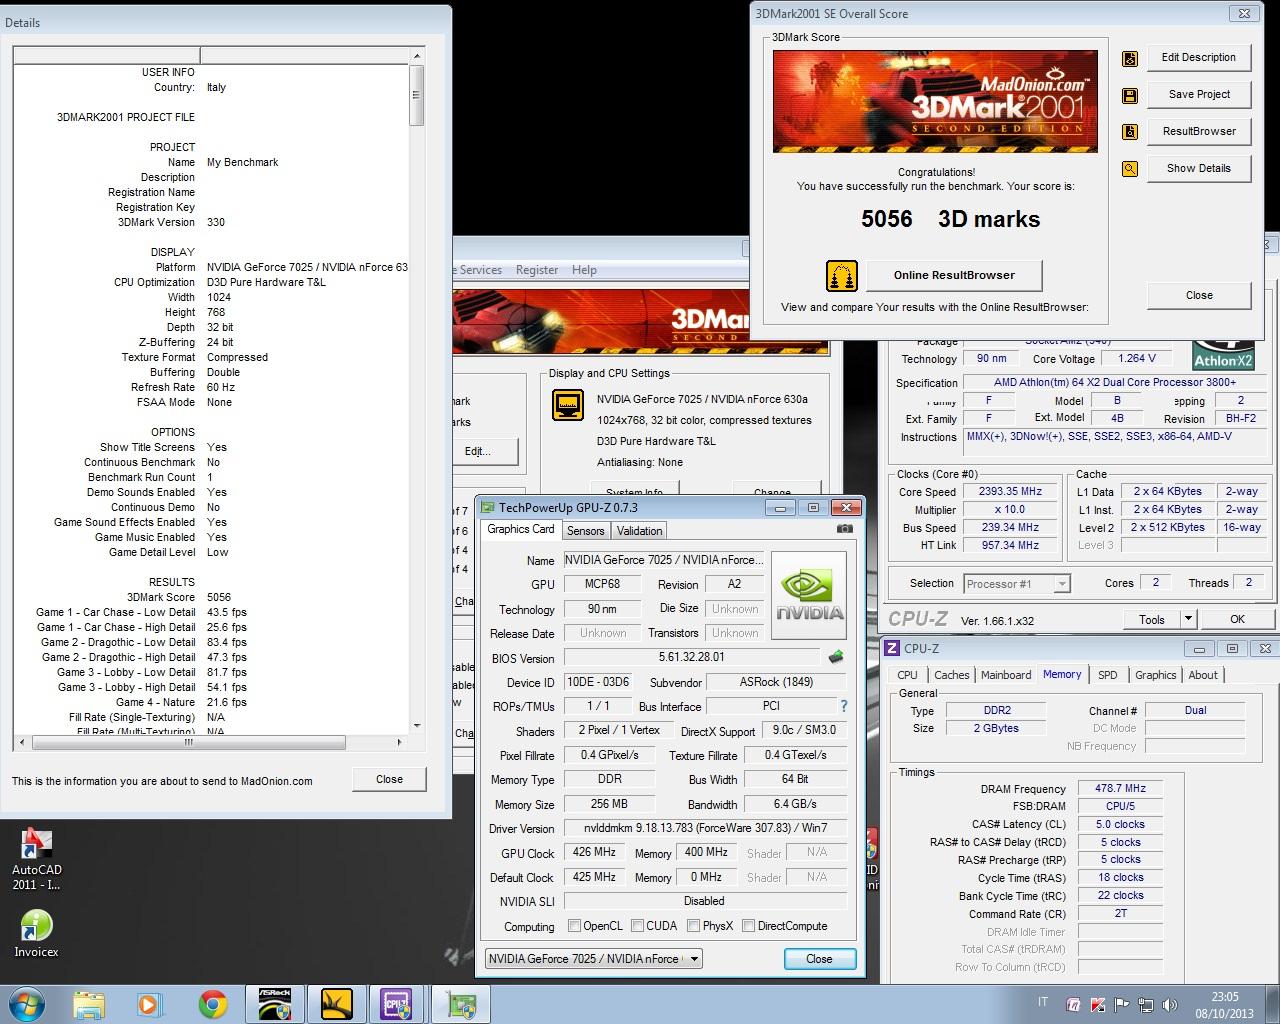Image resolution: width=1280 pixels, height=1024 pixels.
Task: Open the SPD tab in CPU-Z
Action: (x=1107, y=675)
